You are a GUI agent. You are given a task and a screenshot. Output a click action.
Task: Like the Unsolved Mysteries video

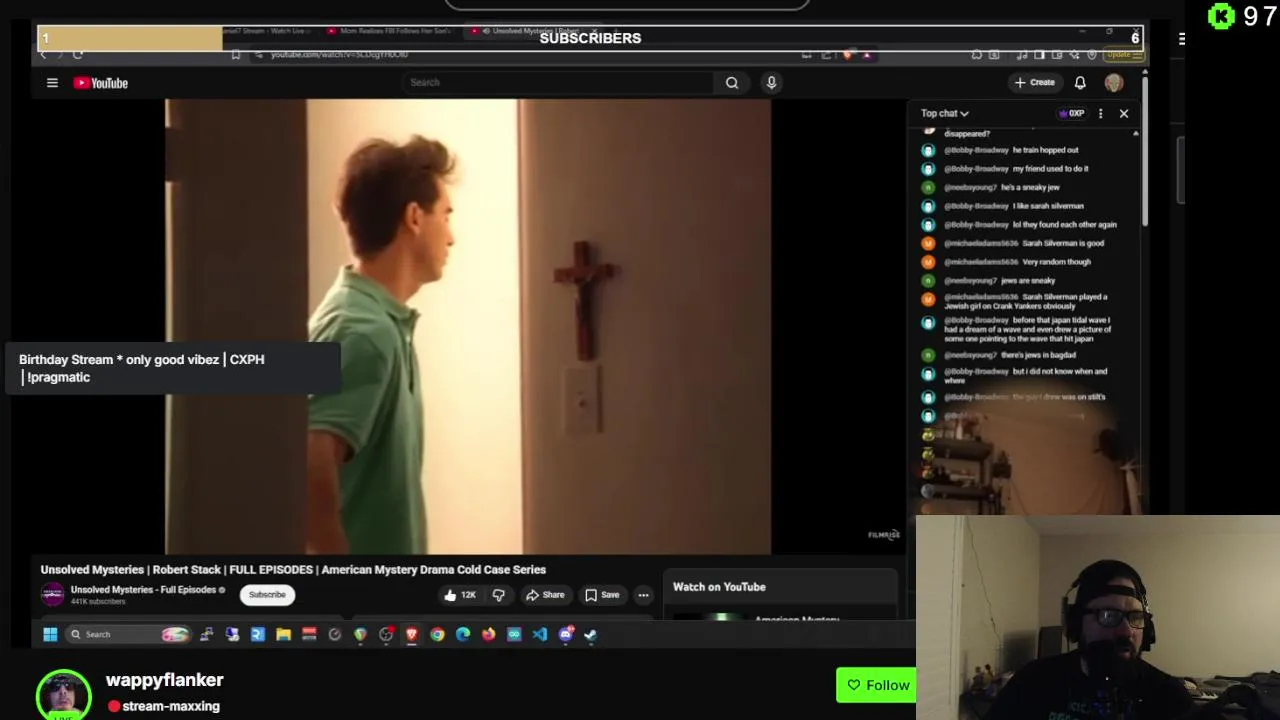pyautogui.click(x=460, y=595)
